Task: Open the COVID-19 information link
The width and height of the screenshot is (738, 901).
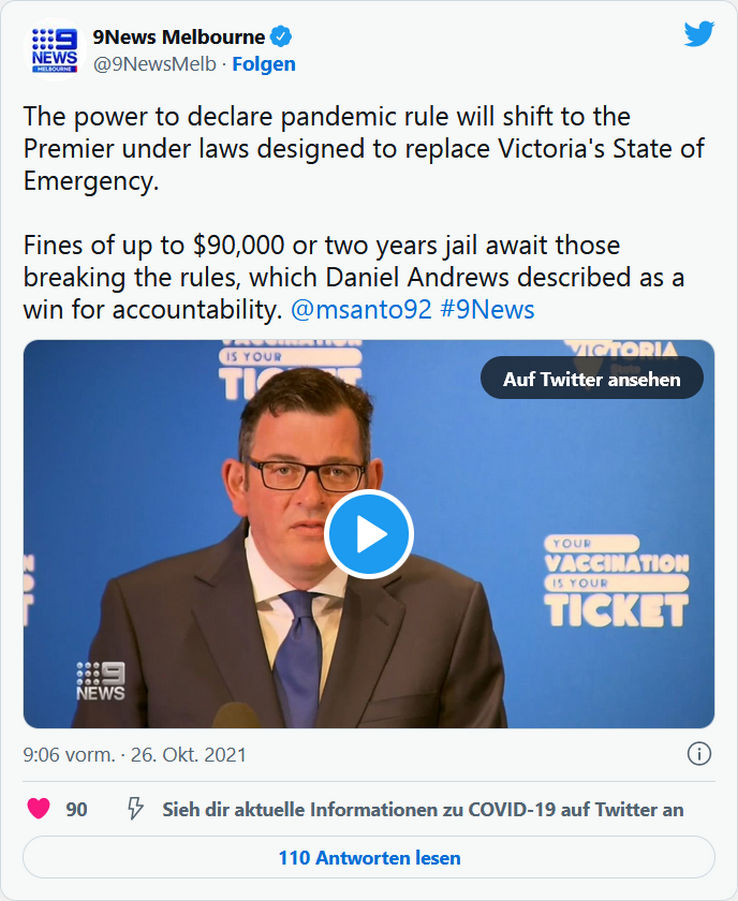Action: (423, 809)
